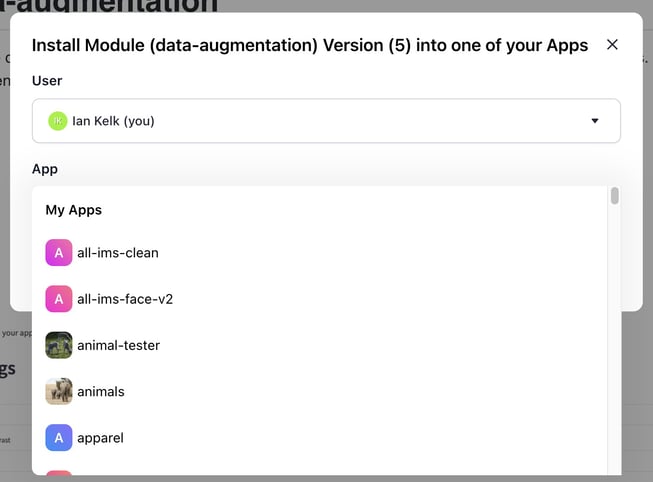653x482 pixels.
Task: Click the 'My Apps' group header
Action: pyautogui.click(x=74, y=210)
